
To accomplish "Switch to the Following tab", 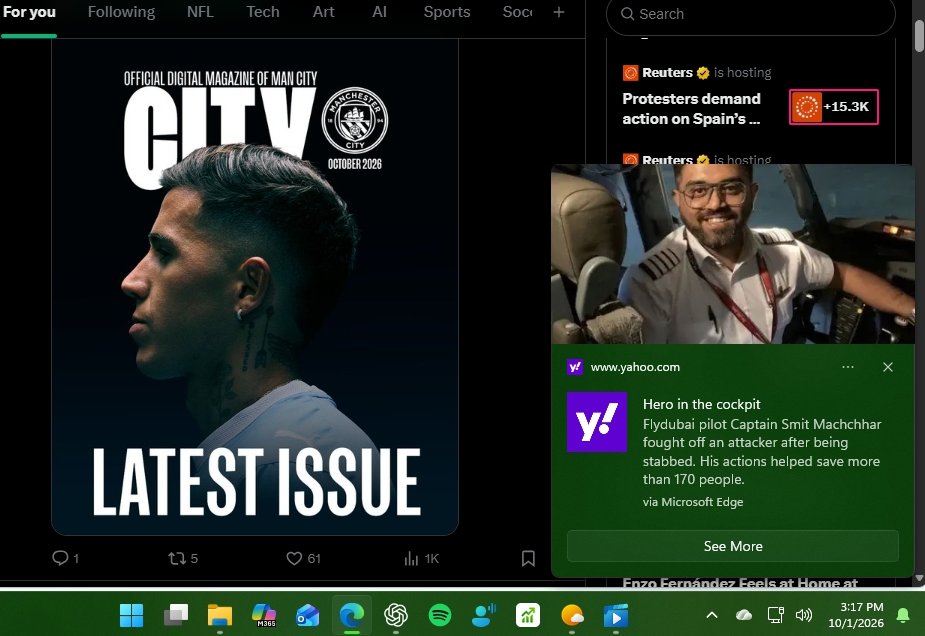I will click(122, 12).
